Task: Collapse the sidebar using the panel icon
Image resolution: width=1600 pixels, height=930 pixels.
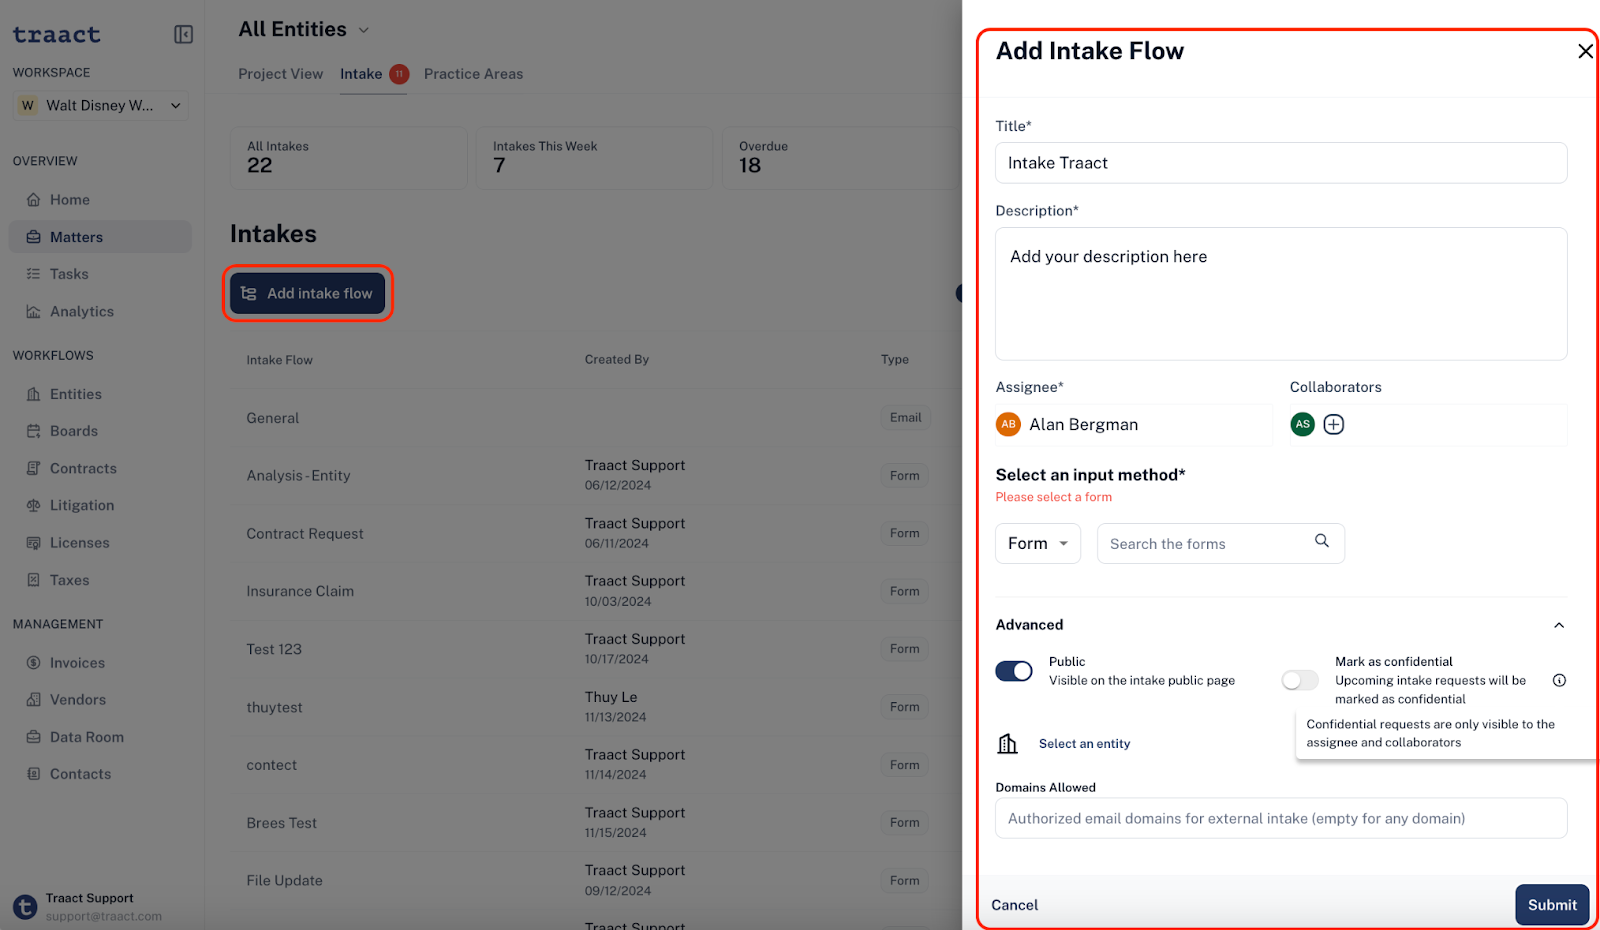Action: pyautogui.click(x=183, y=35)
